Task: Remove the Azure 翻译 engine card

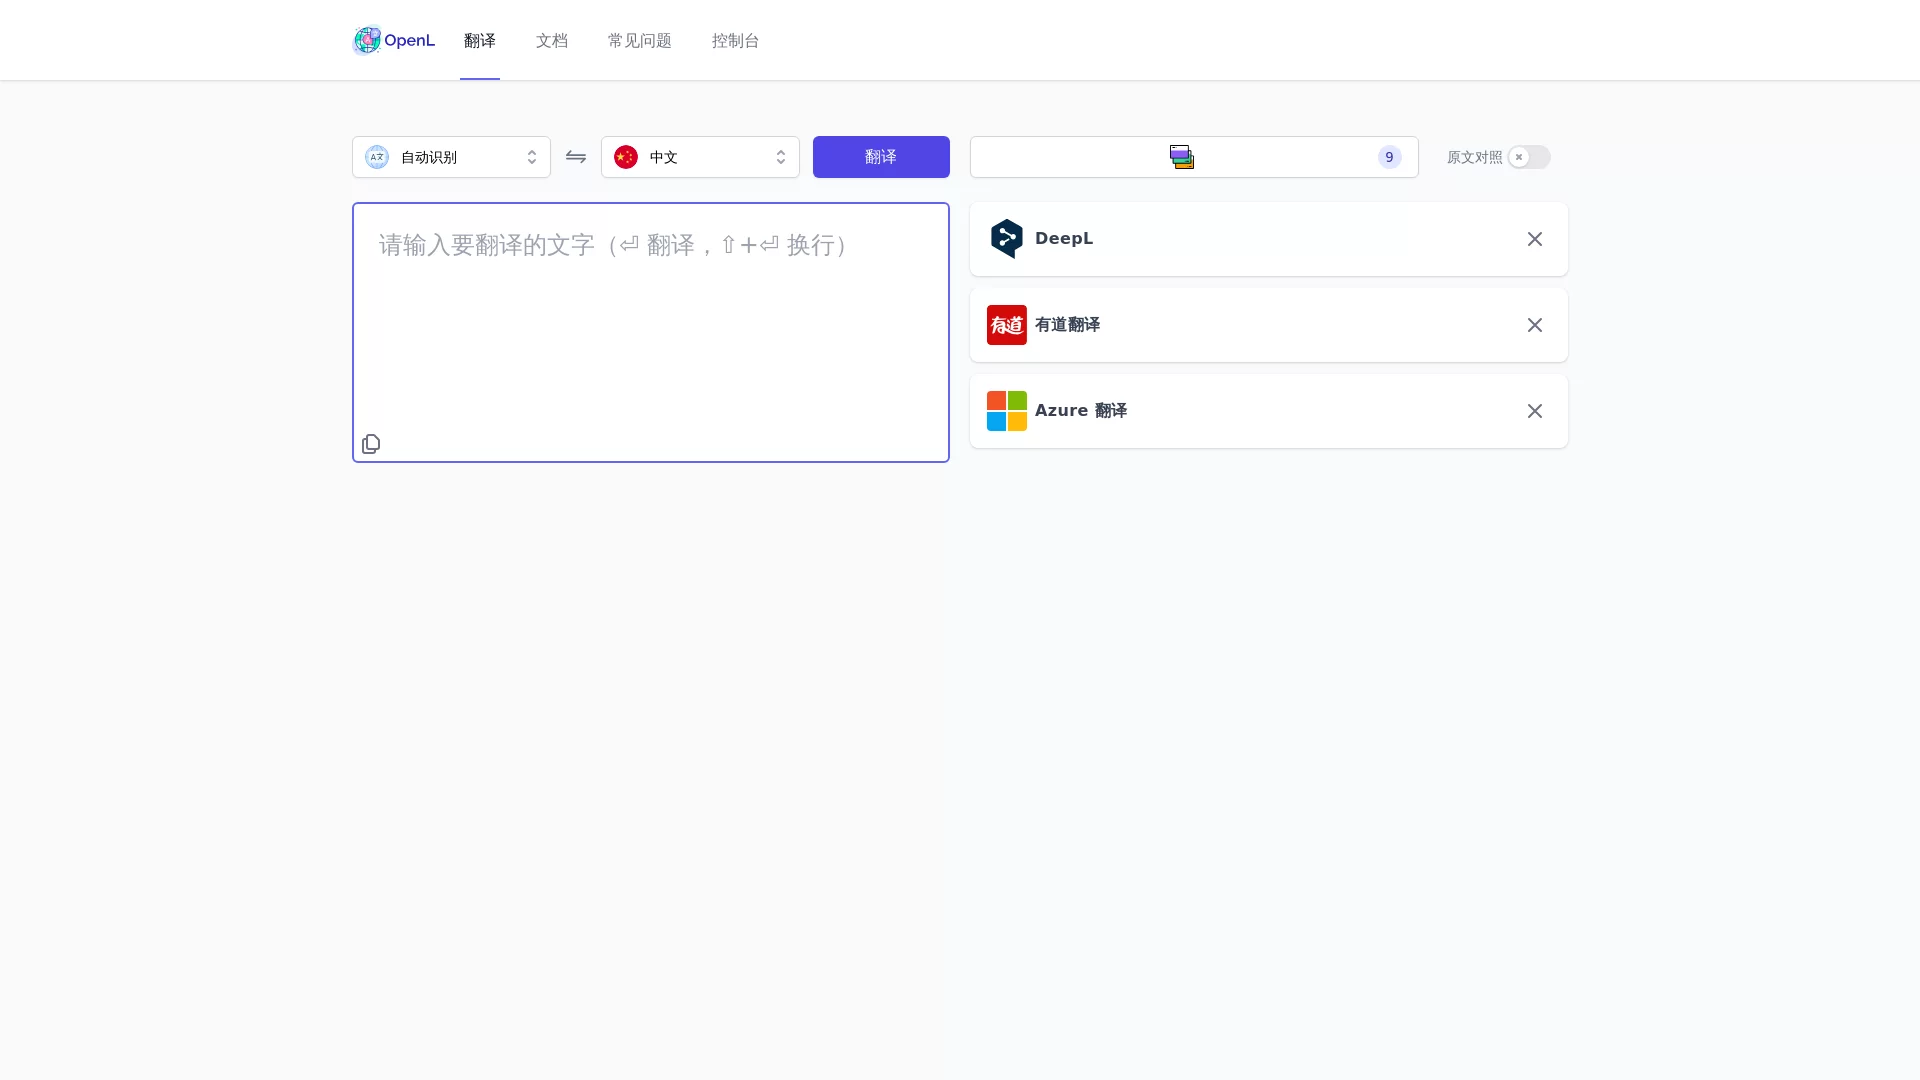Action: coord(1534,411)
